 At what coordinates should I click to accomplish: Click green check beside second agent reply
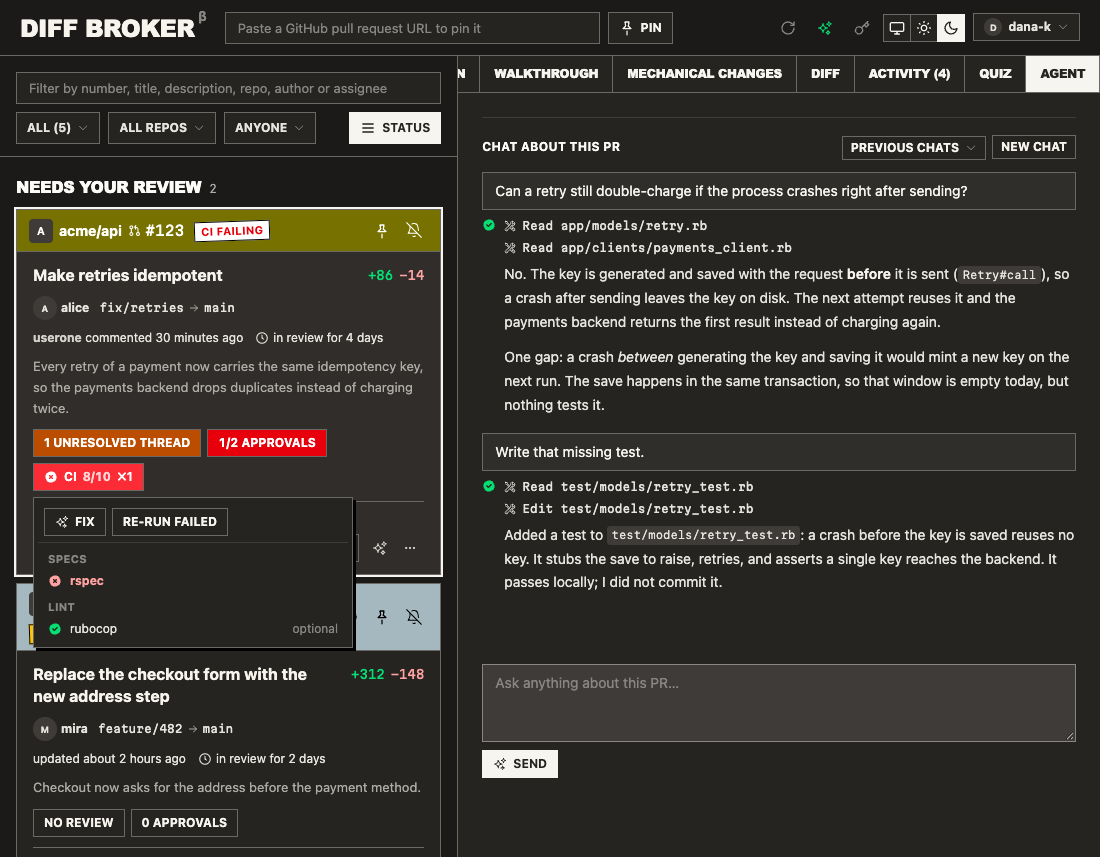(x=489, y=486)
